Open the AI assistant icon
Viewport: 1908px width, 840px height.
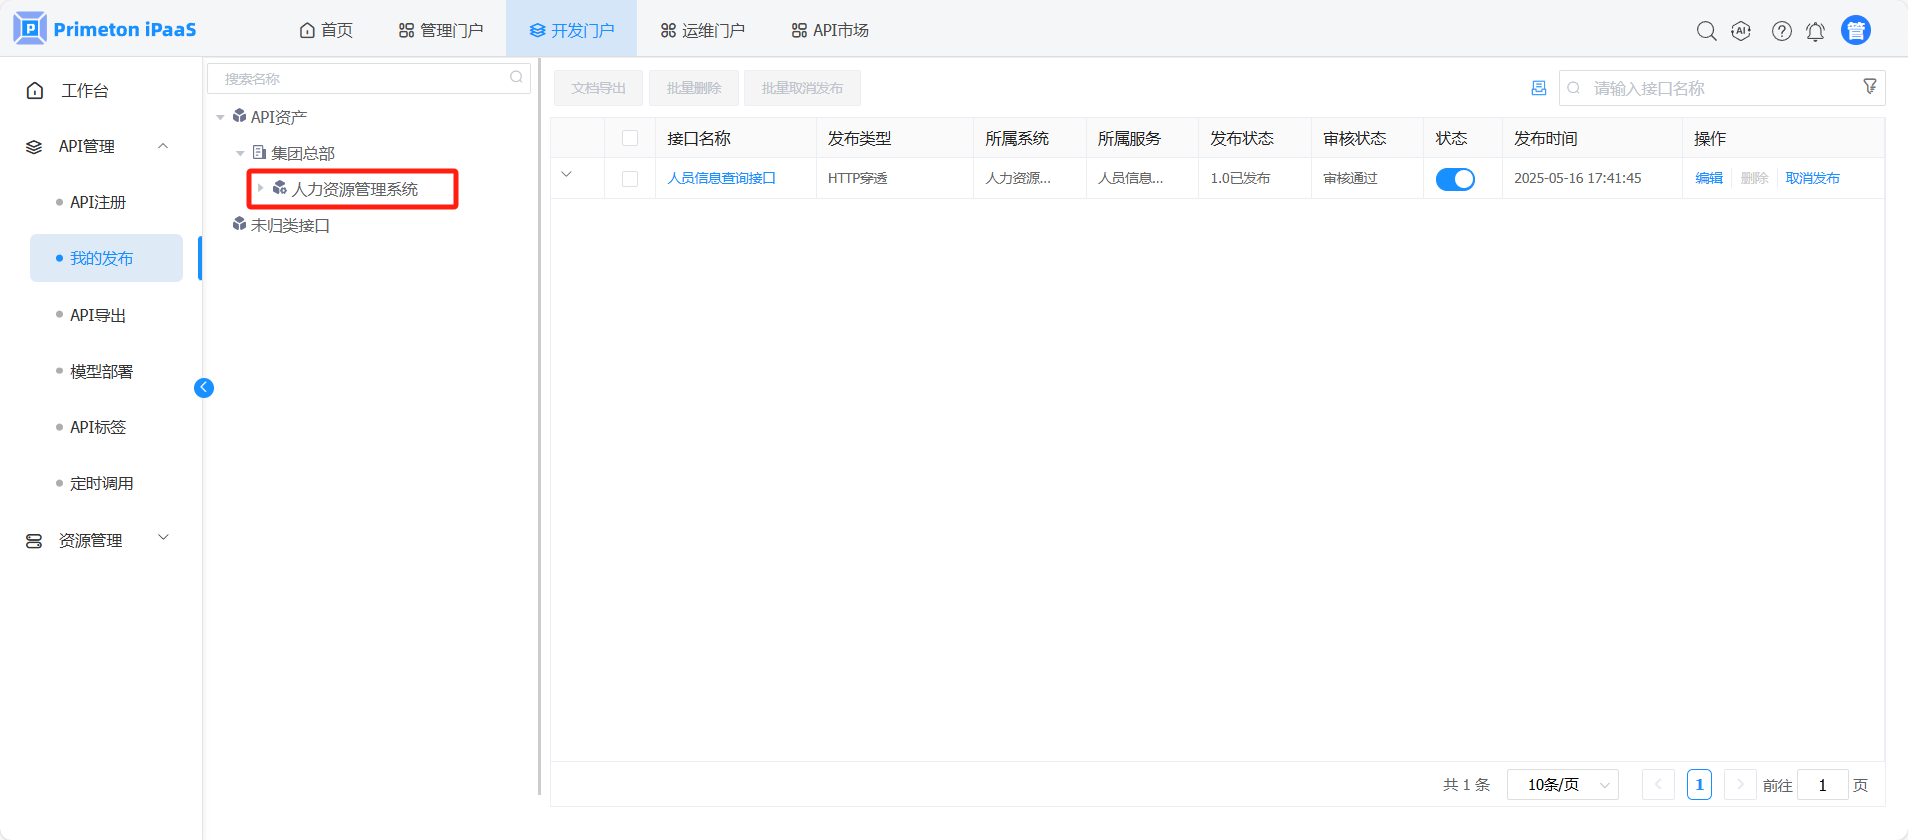pos(1741,31)
